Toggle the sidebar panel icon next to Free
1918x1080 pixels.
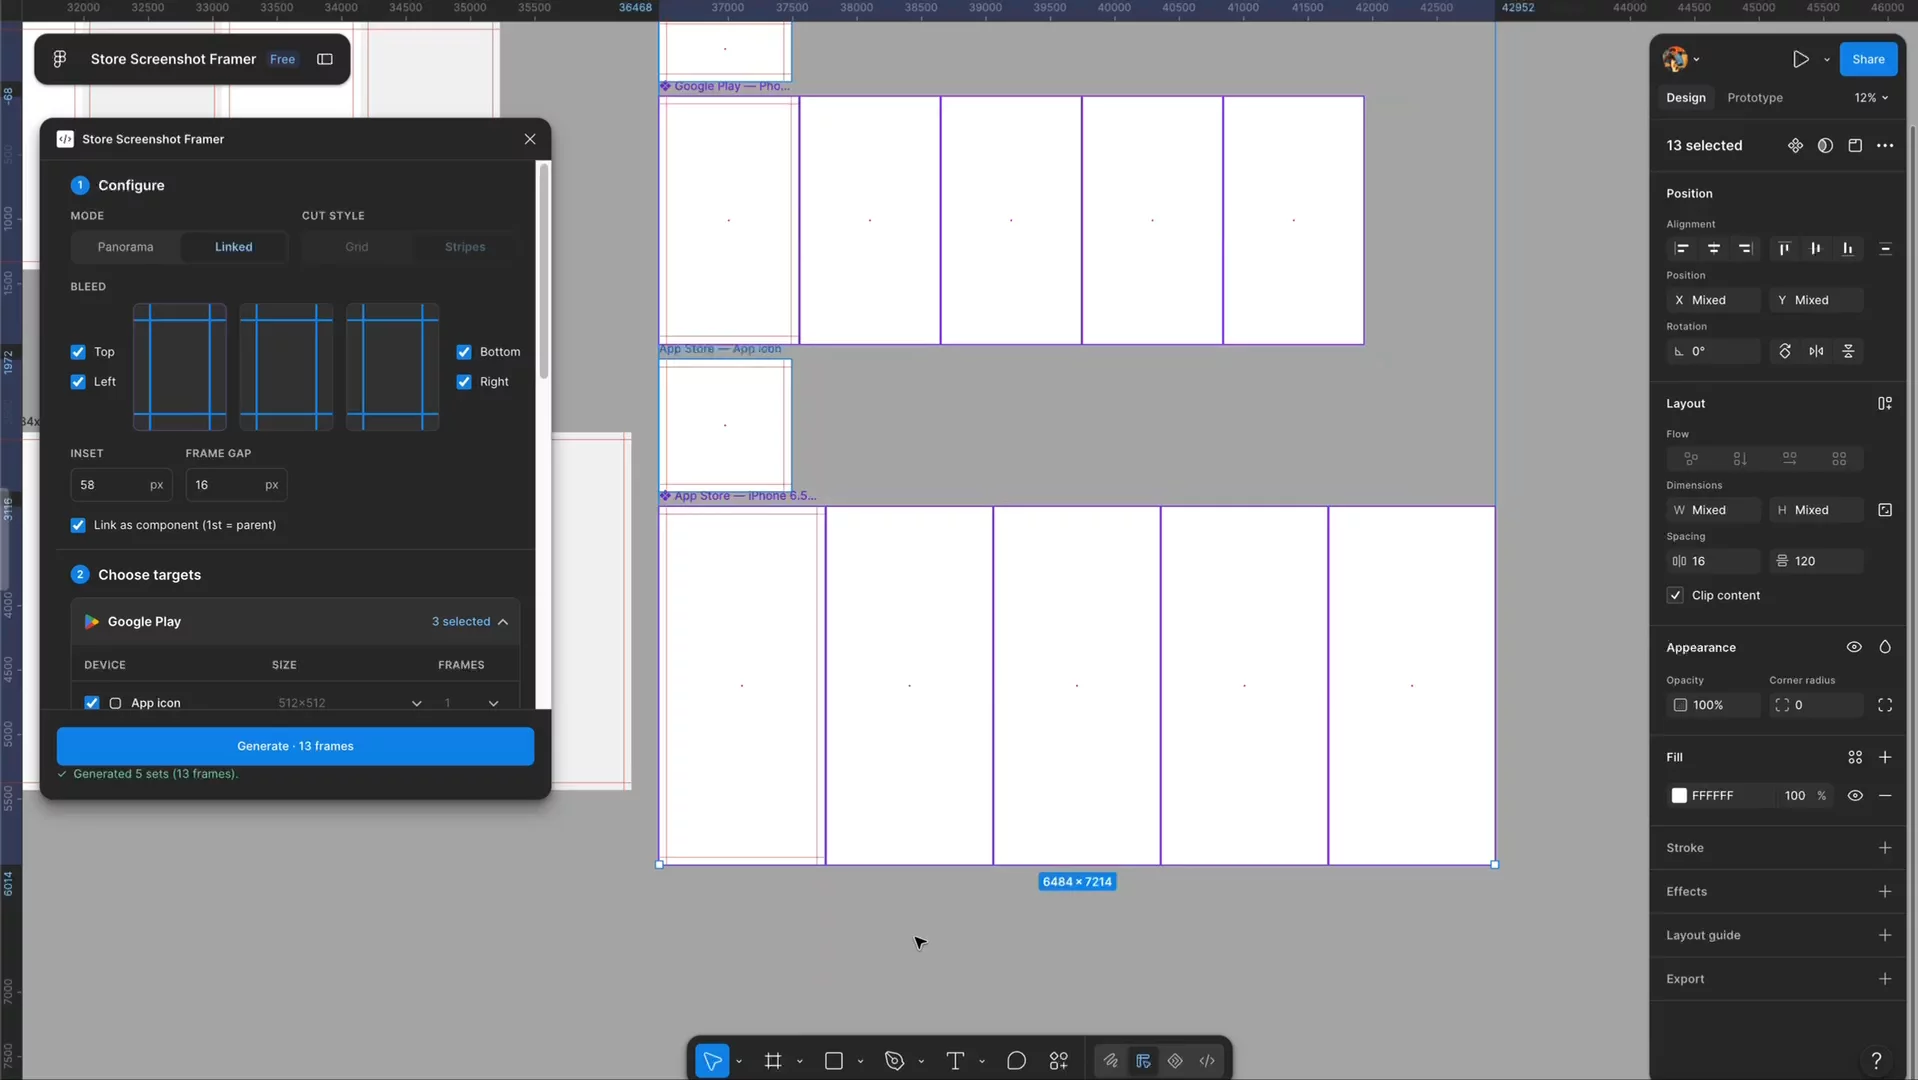[x=325, y=59]
